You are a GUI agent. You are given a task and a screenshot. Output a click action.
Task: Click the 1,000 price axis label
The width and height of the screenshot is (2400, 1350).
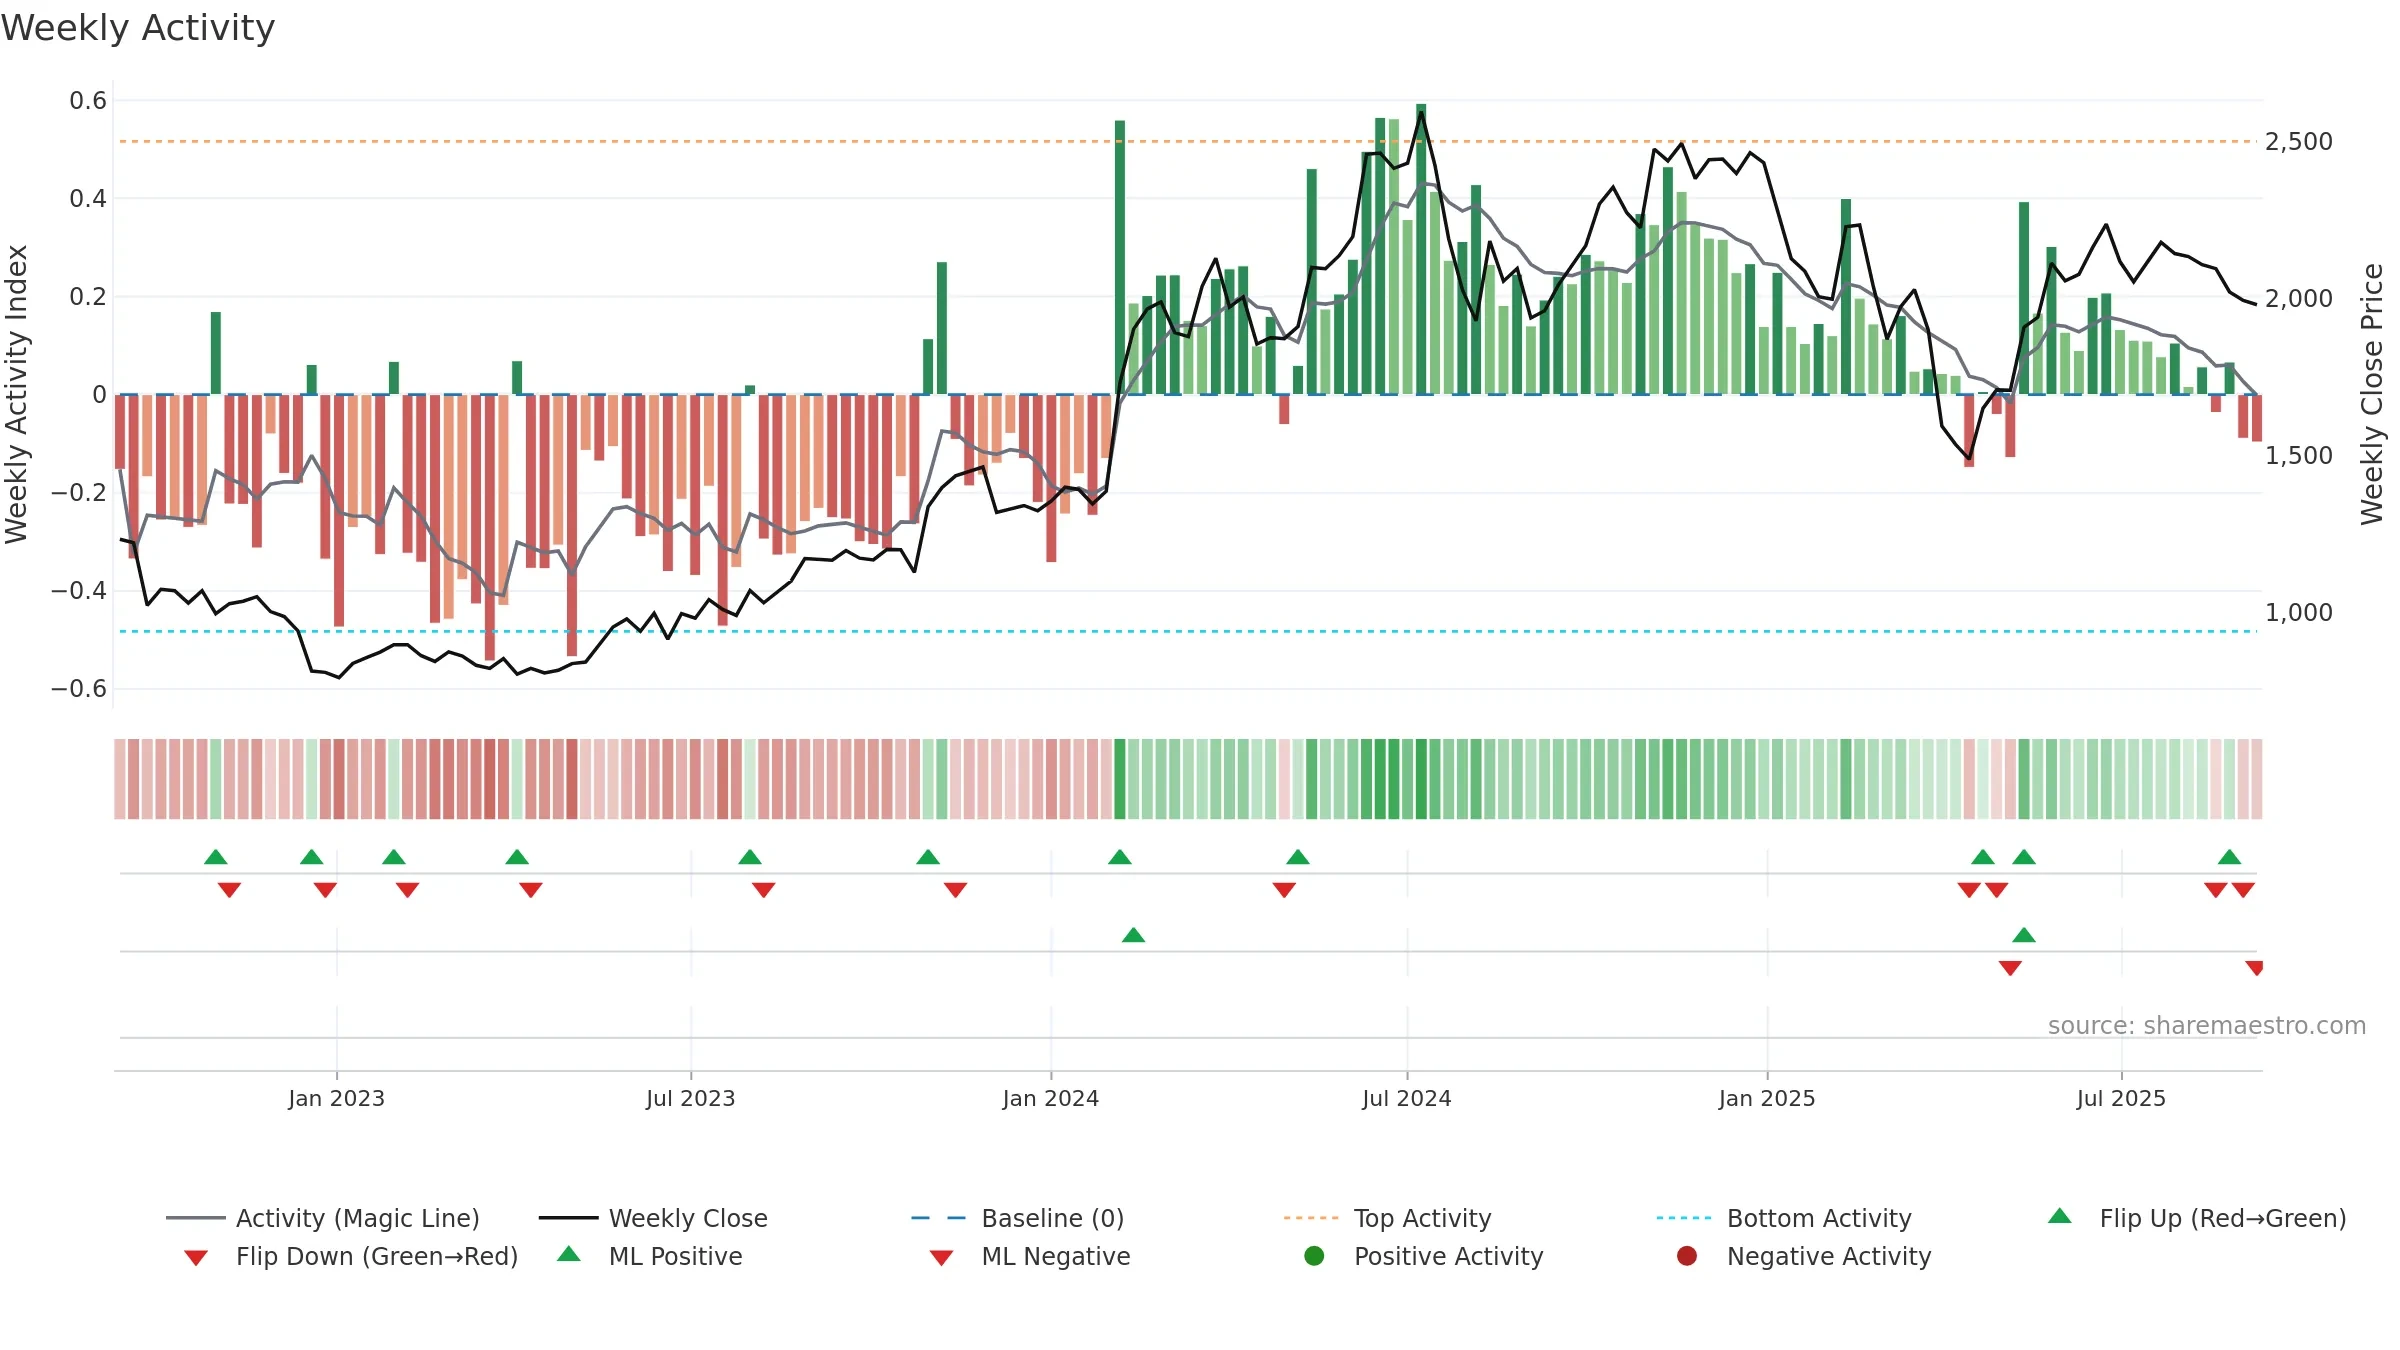tap(2299, 613)
